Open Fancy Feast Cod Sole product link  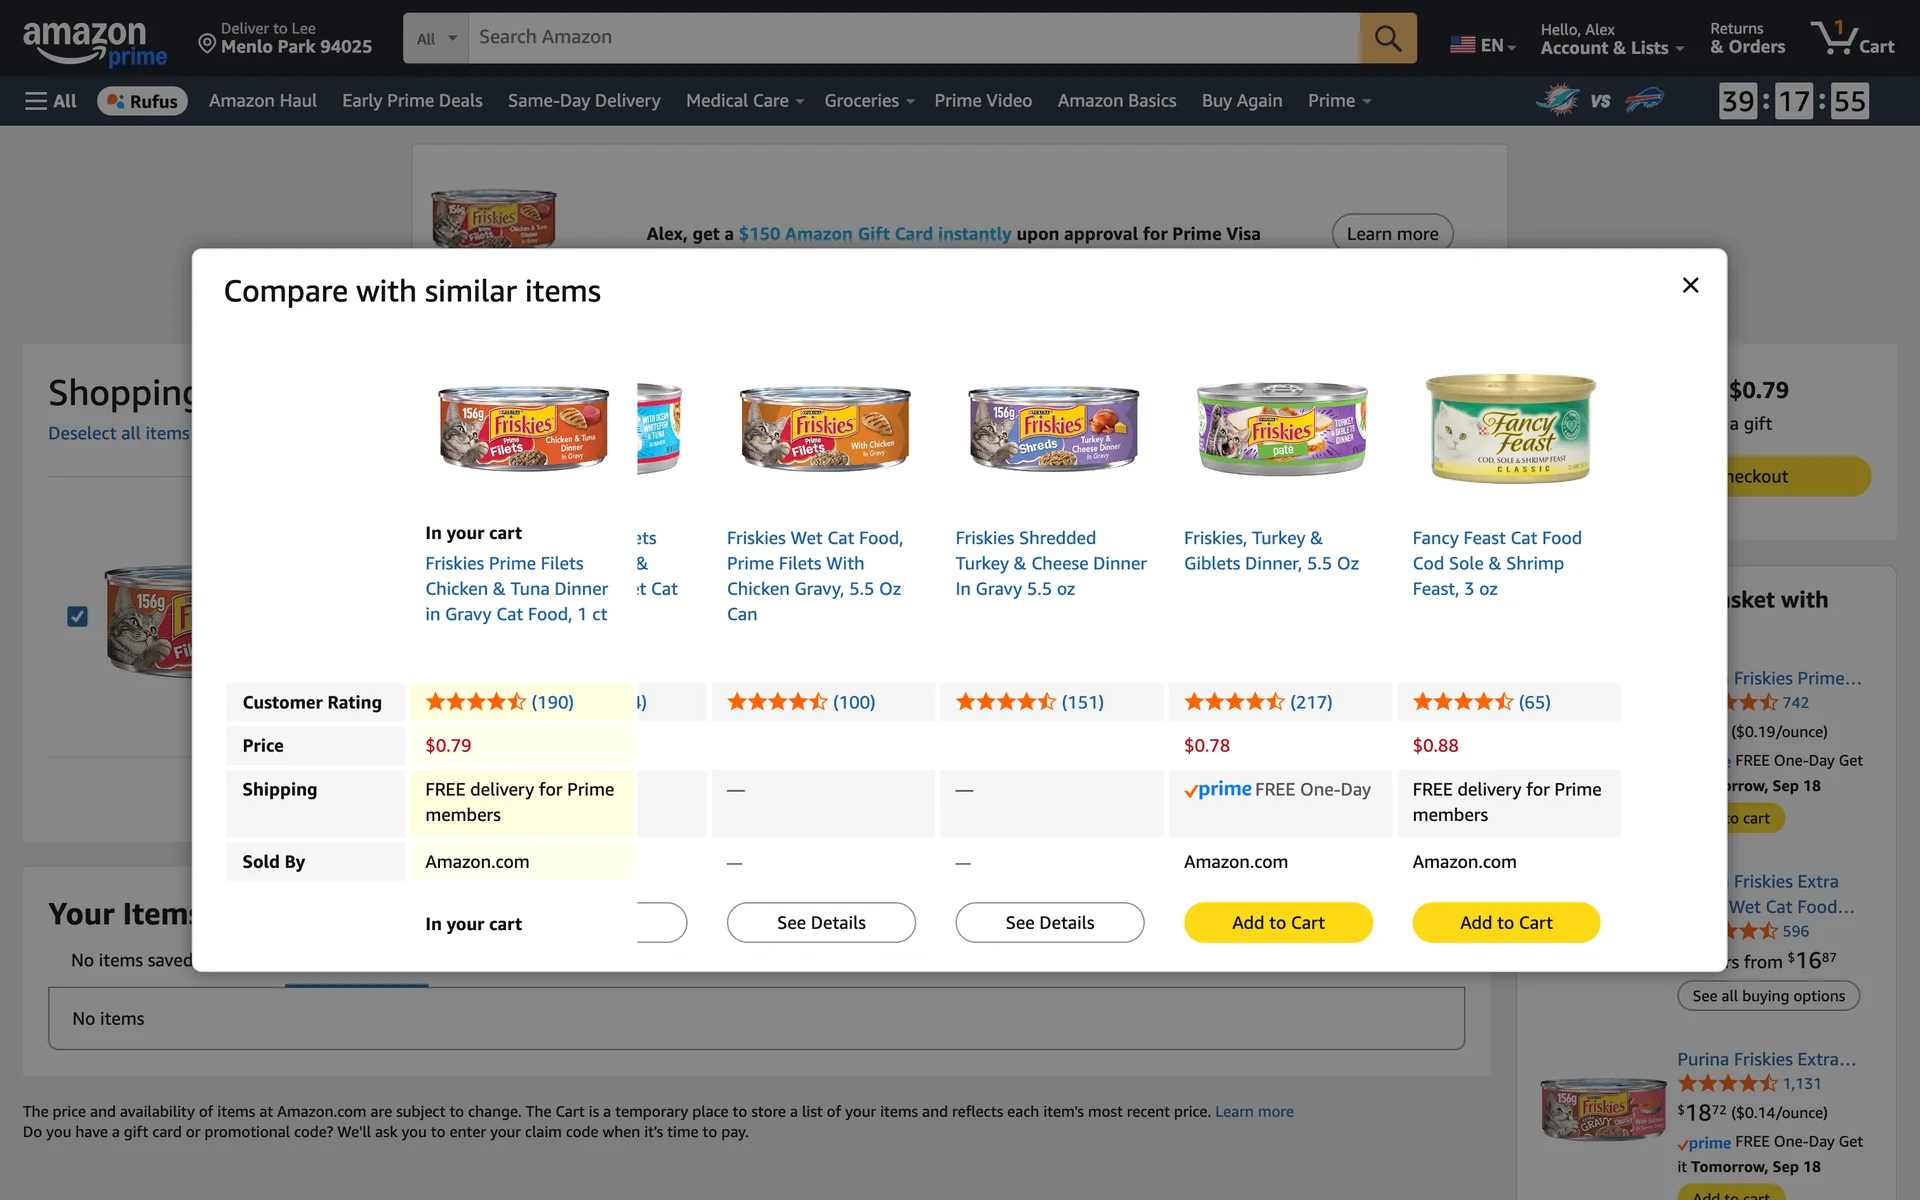pyautogui.click(x=1496, y=563)
